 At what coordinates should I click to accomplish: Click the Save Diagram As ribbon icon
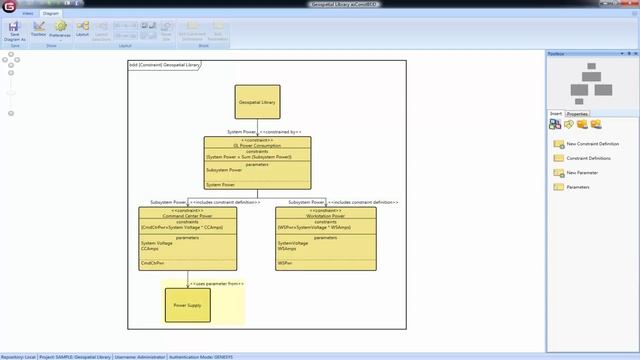point(15,31)
